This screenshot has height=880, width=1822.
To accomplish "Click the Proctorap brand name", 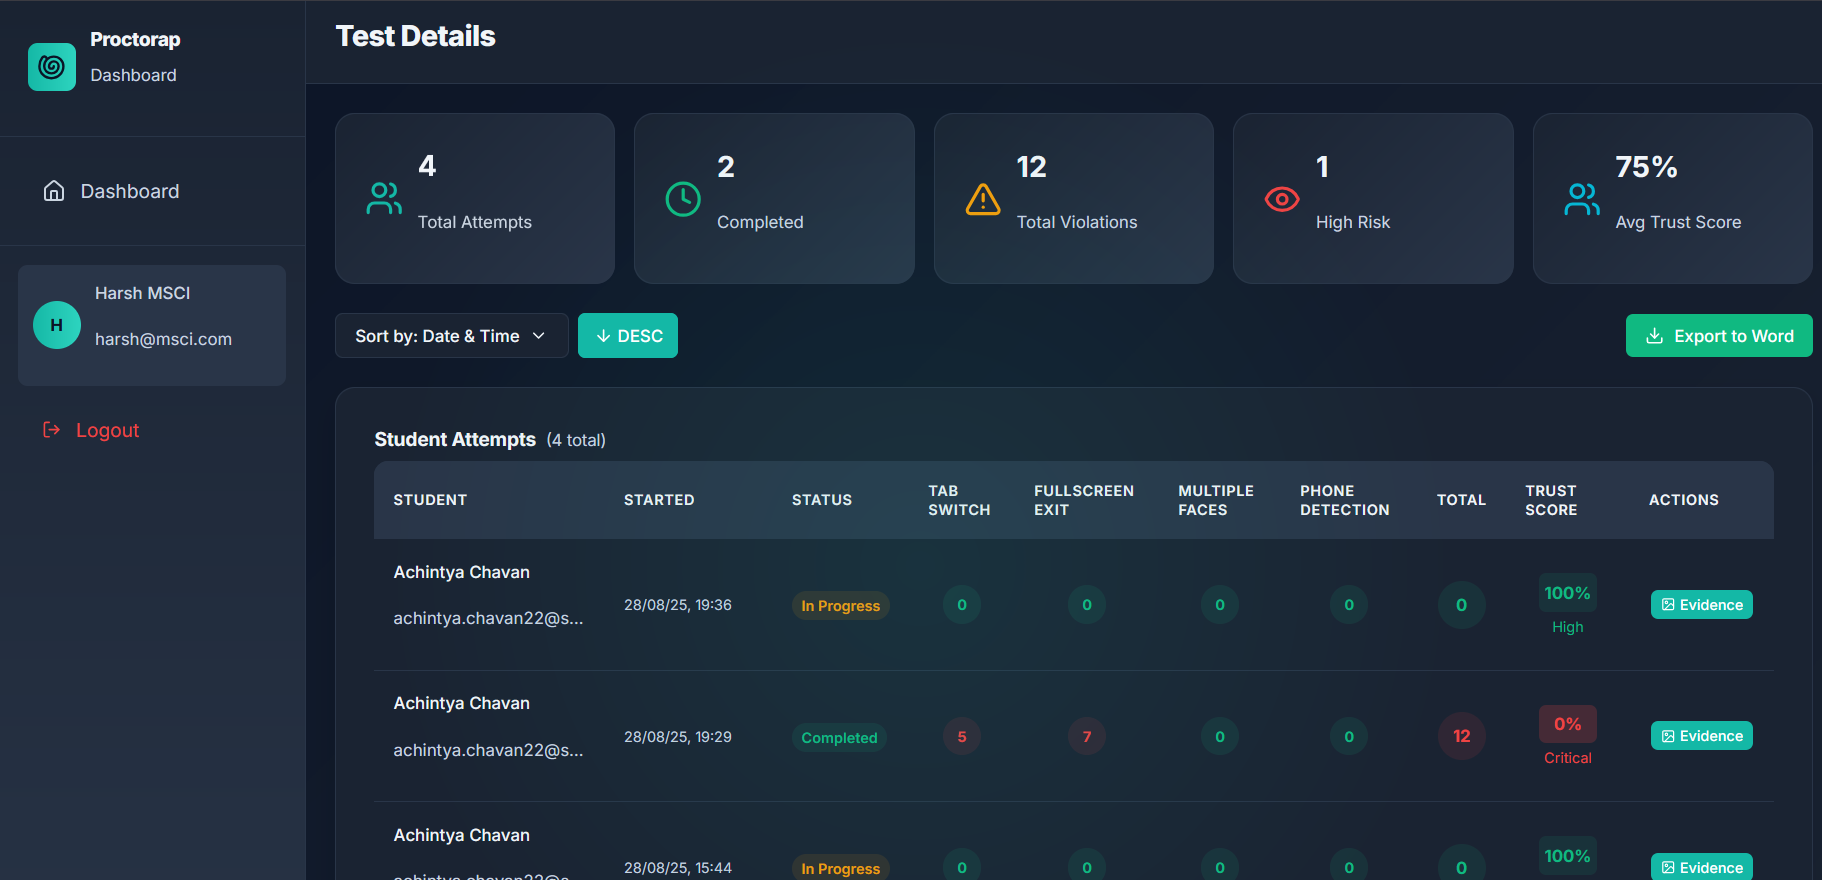I will (135, 40).
